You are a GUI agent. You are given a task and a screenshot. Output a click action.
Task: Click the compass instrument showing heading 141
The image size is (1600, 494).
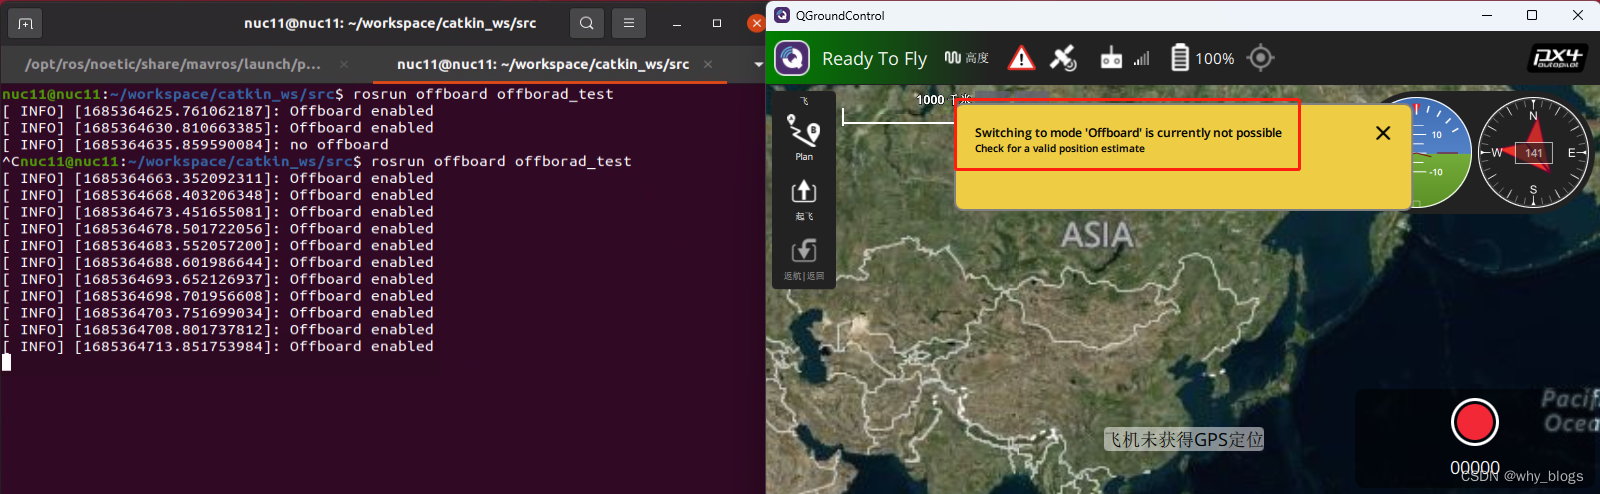click(x=1533, y=153)
